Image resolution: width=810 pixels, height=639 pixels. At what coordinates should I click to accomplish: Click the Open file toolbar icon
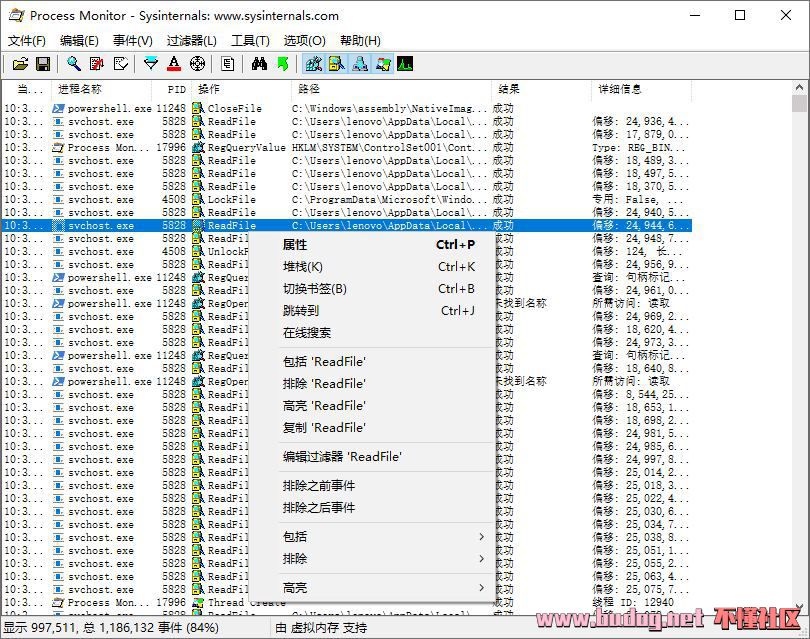point(20,64)
